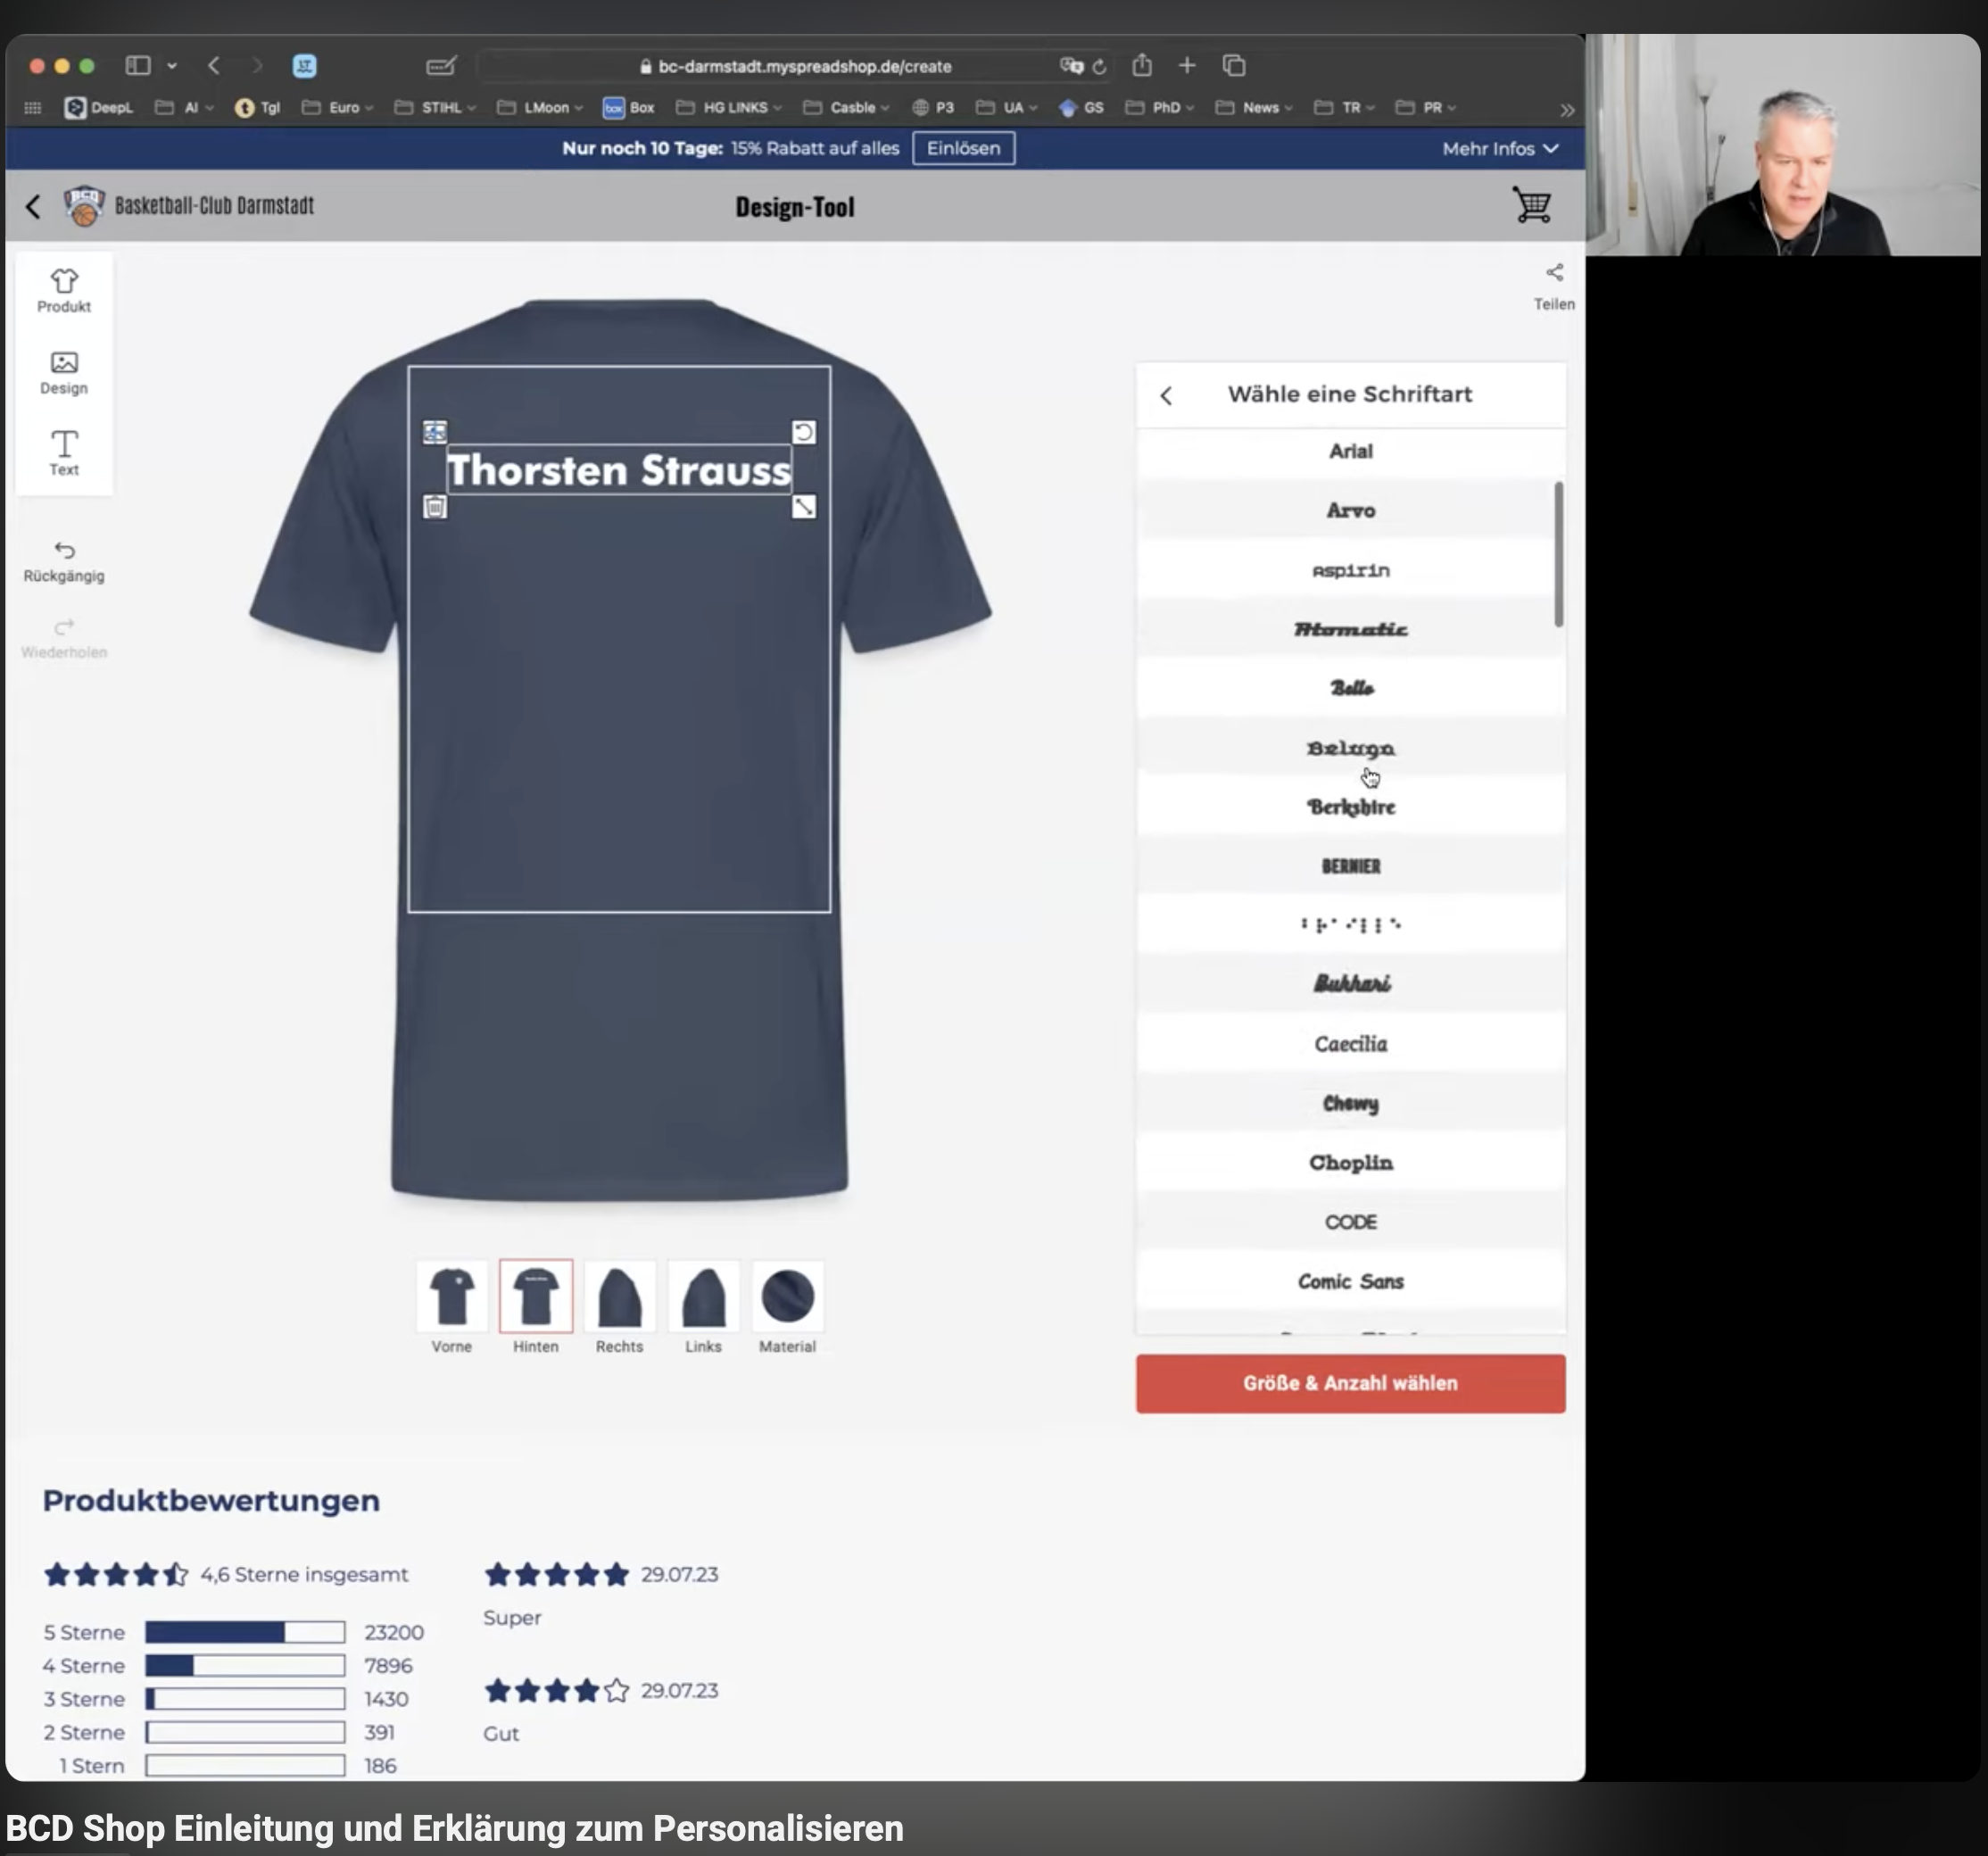Choose the Comic Sans font

[1350, 1281]
